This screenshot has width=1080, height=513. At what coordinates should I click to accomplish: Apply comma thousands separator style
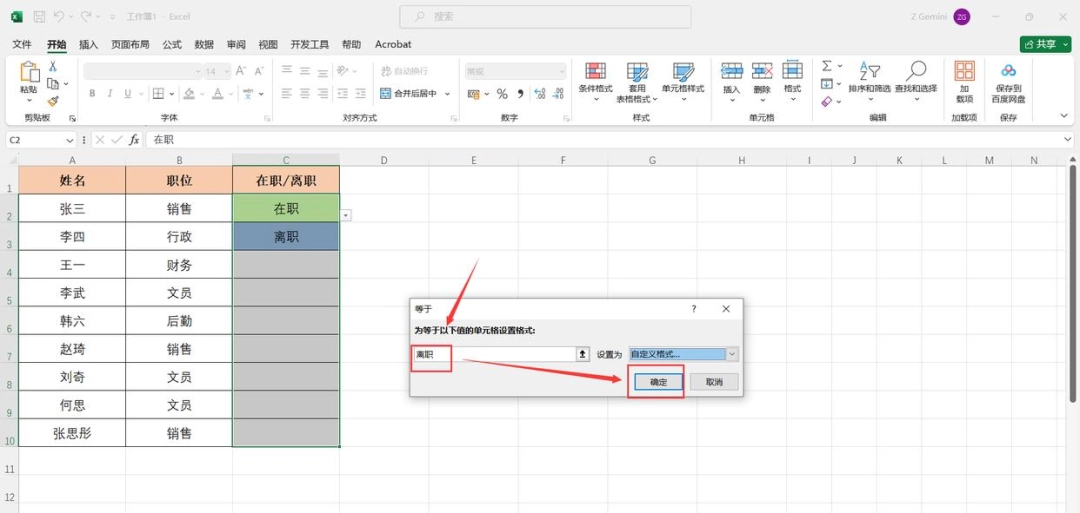[521, 94]
